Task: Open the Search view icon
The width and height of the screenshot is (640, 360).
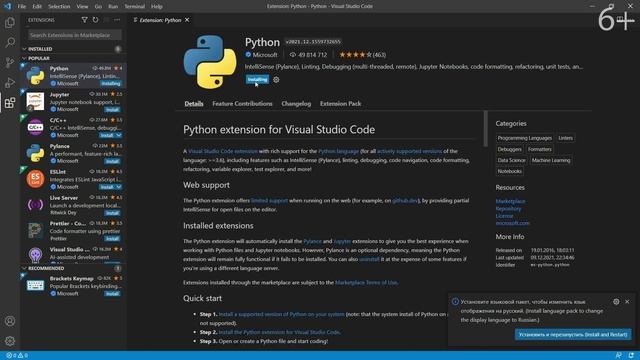Action: point(10,42)
